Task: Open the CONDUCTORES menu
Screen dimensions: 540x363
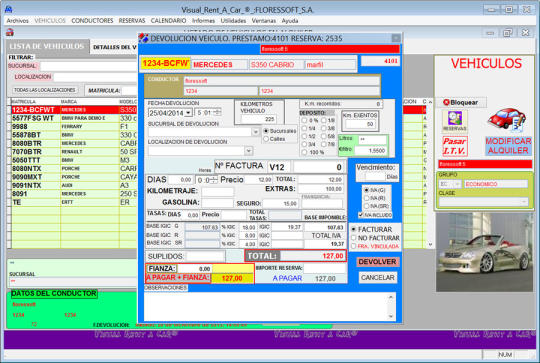Action: [92, 21]
